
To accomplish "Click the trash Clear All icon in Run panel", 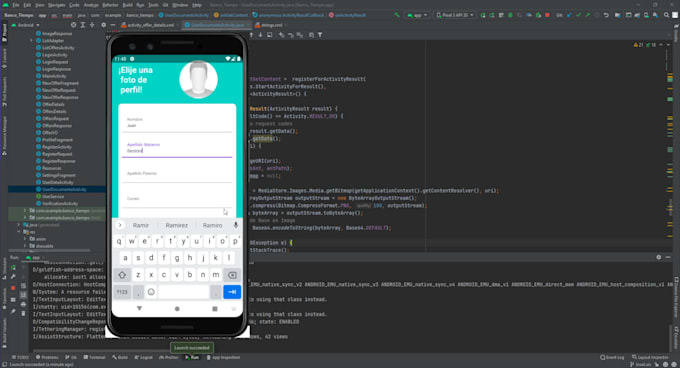I will [23, 313].
